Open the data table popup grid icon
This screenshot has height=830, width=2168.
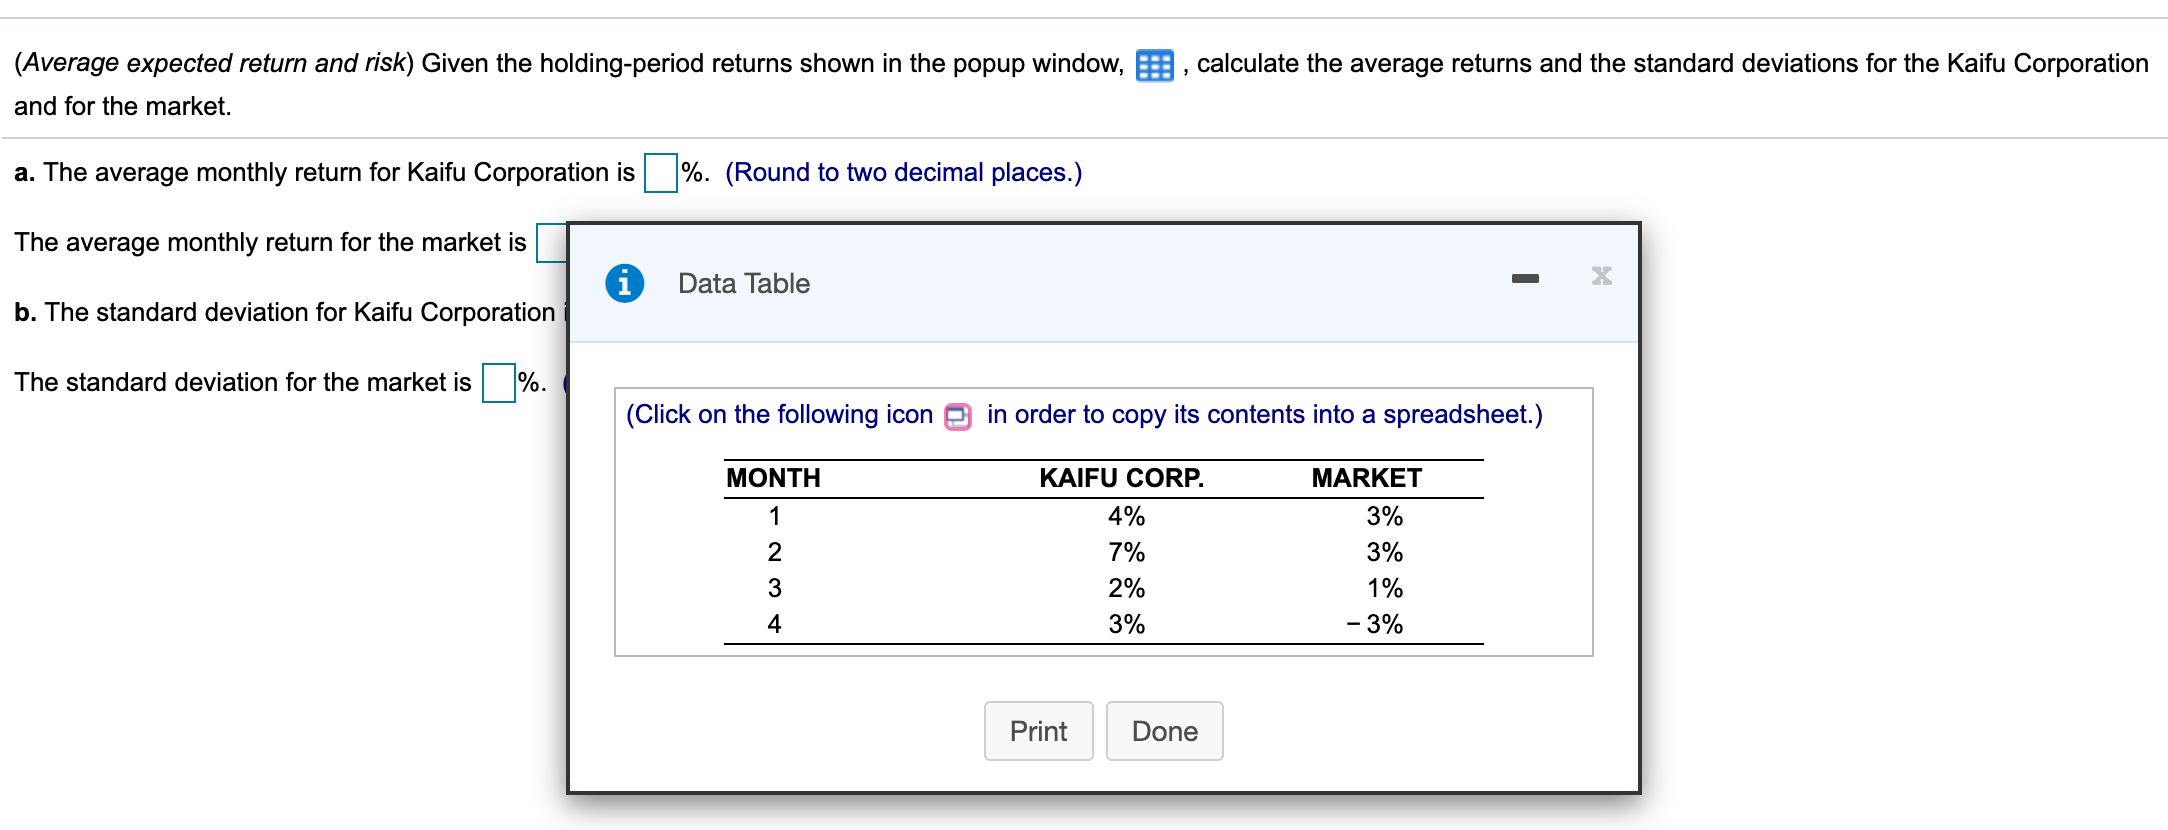coord(1154,65)
